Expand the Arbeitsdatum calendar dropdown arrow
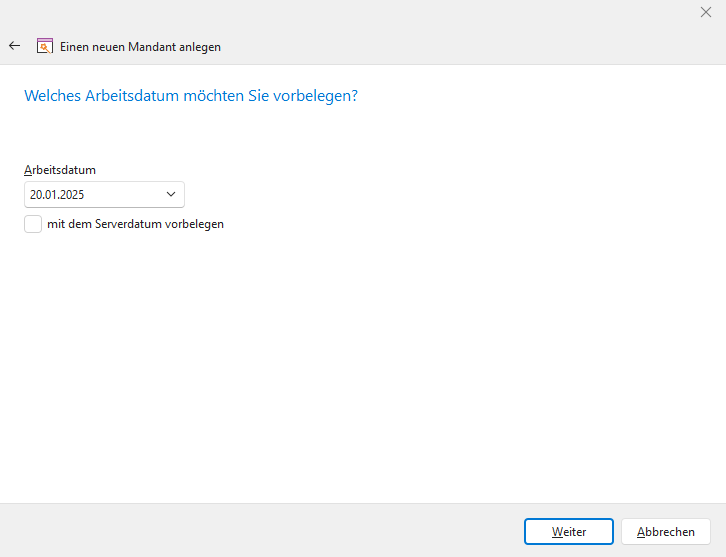 (170, 194)
